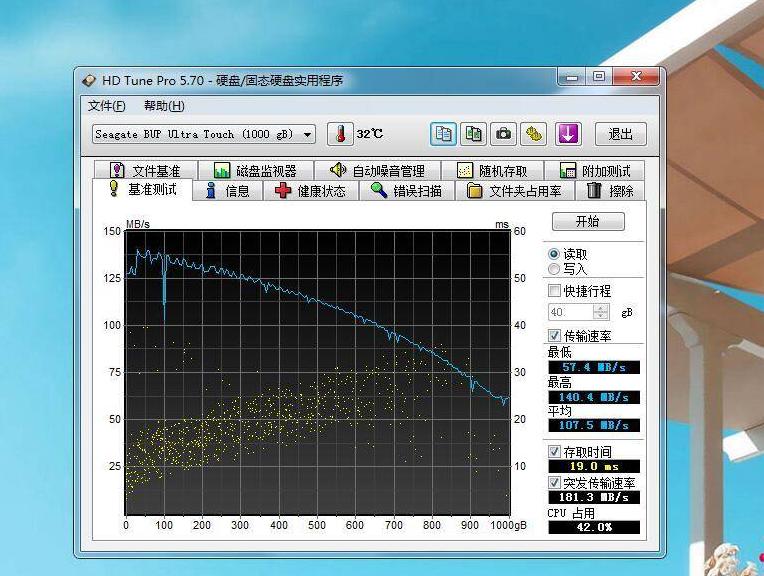Click the 140.4 MB/s maximum value
Viewport: 764px width, 576px height.
coord(594,397)
